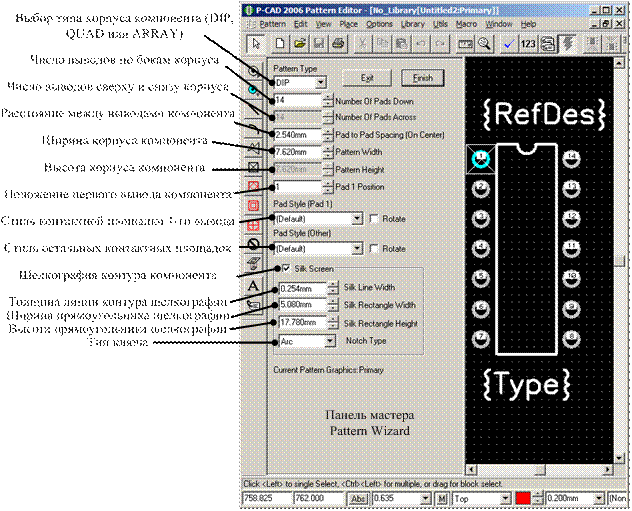Select the Place Arc tool
The height and width of the screenshot is (511, 632).
click(x=253, y=129)
